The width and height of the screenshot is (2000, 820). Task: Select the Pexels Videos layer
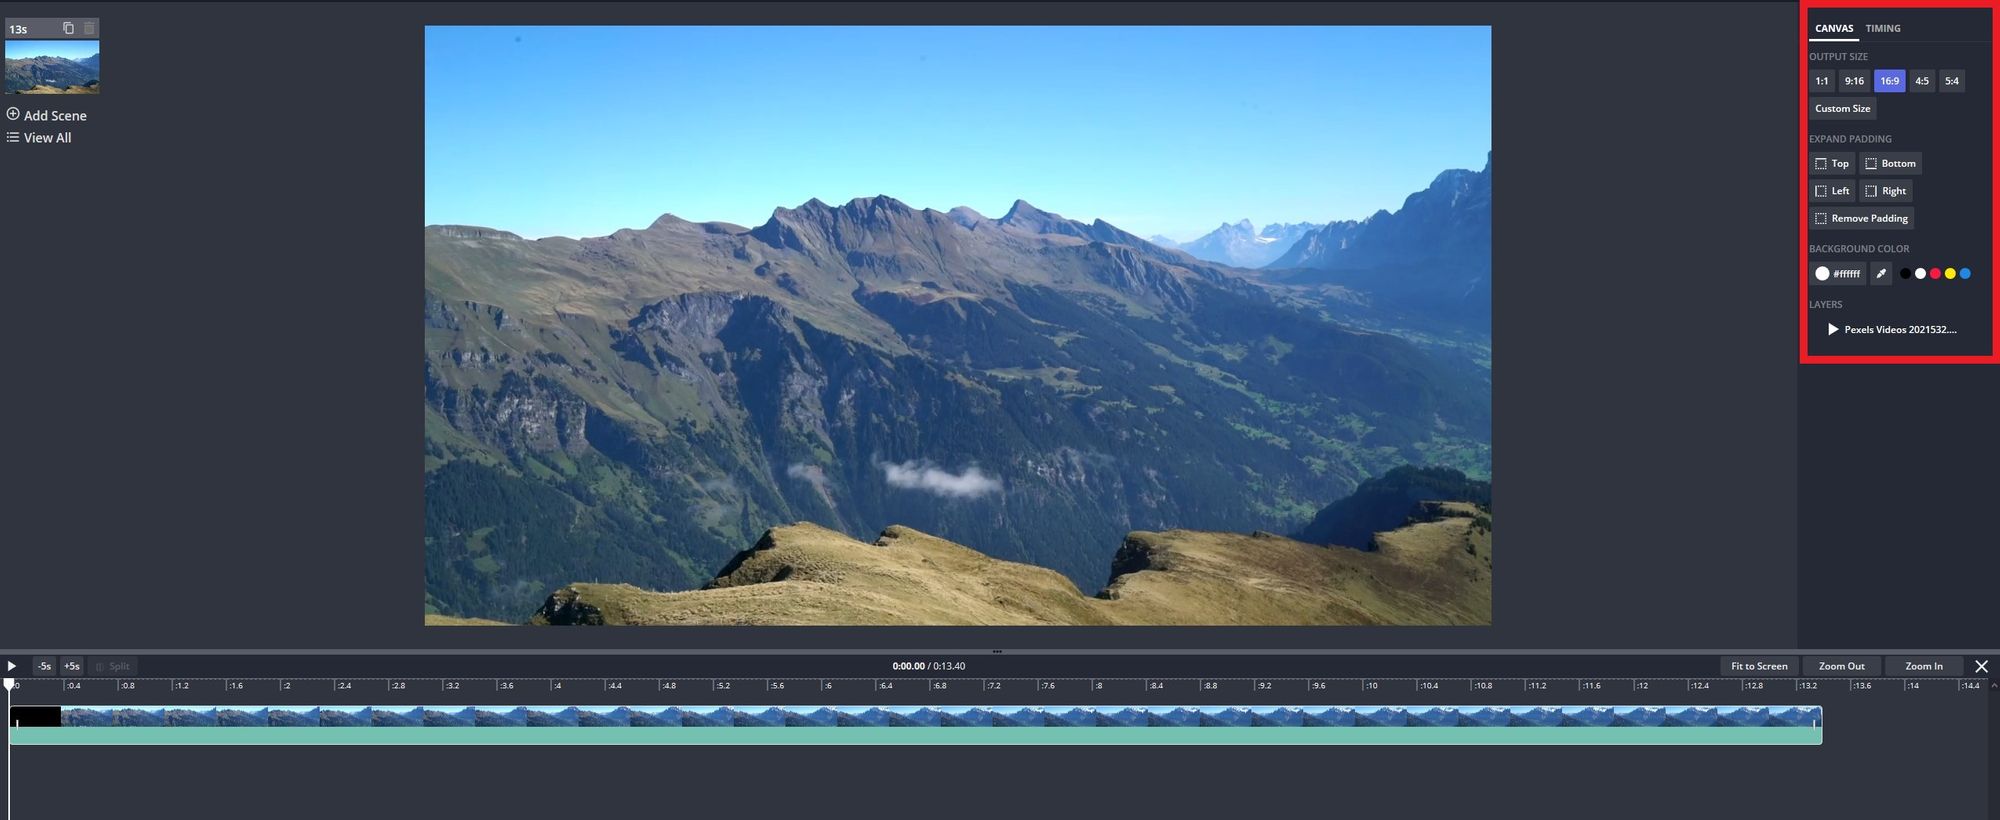1898,329
